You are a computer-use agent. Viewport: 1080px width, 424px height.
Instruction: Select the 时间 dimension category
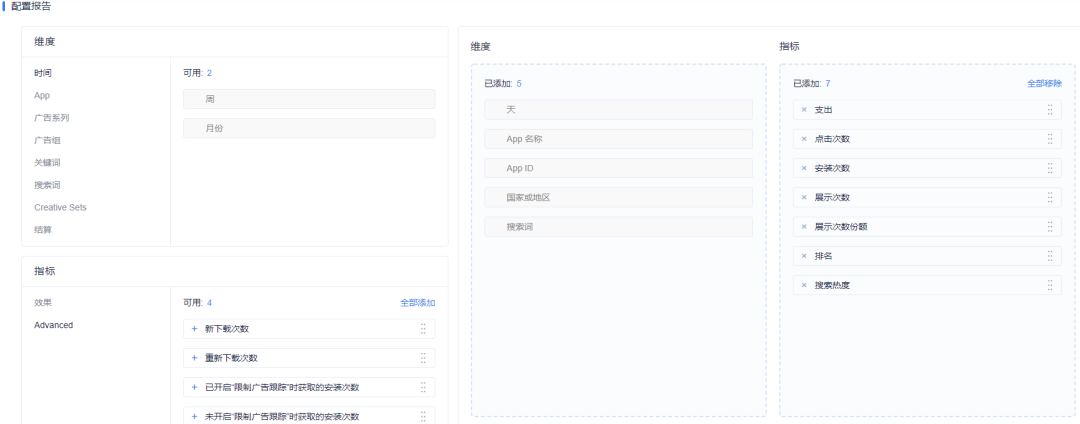(43, 73)
